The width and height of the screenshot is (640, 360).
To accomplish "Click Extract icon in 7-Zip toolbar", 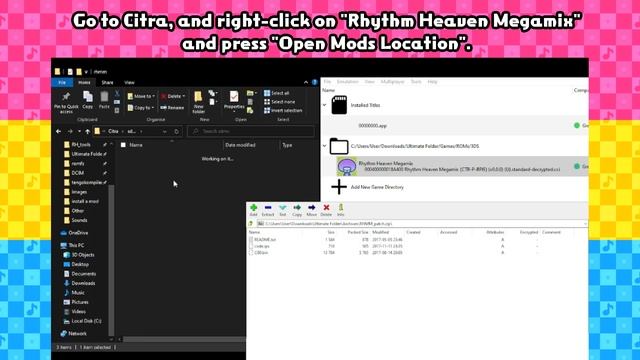I will click(x=268, y=208).
